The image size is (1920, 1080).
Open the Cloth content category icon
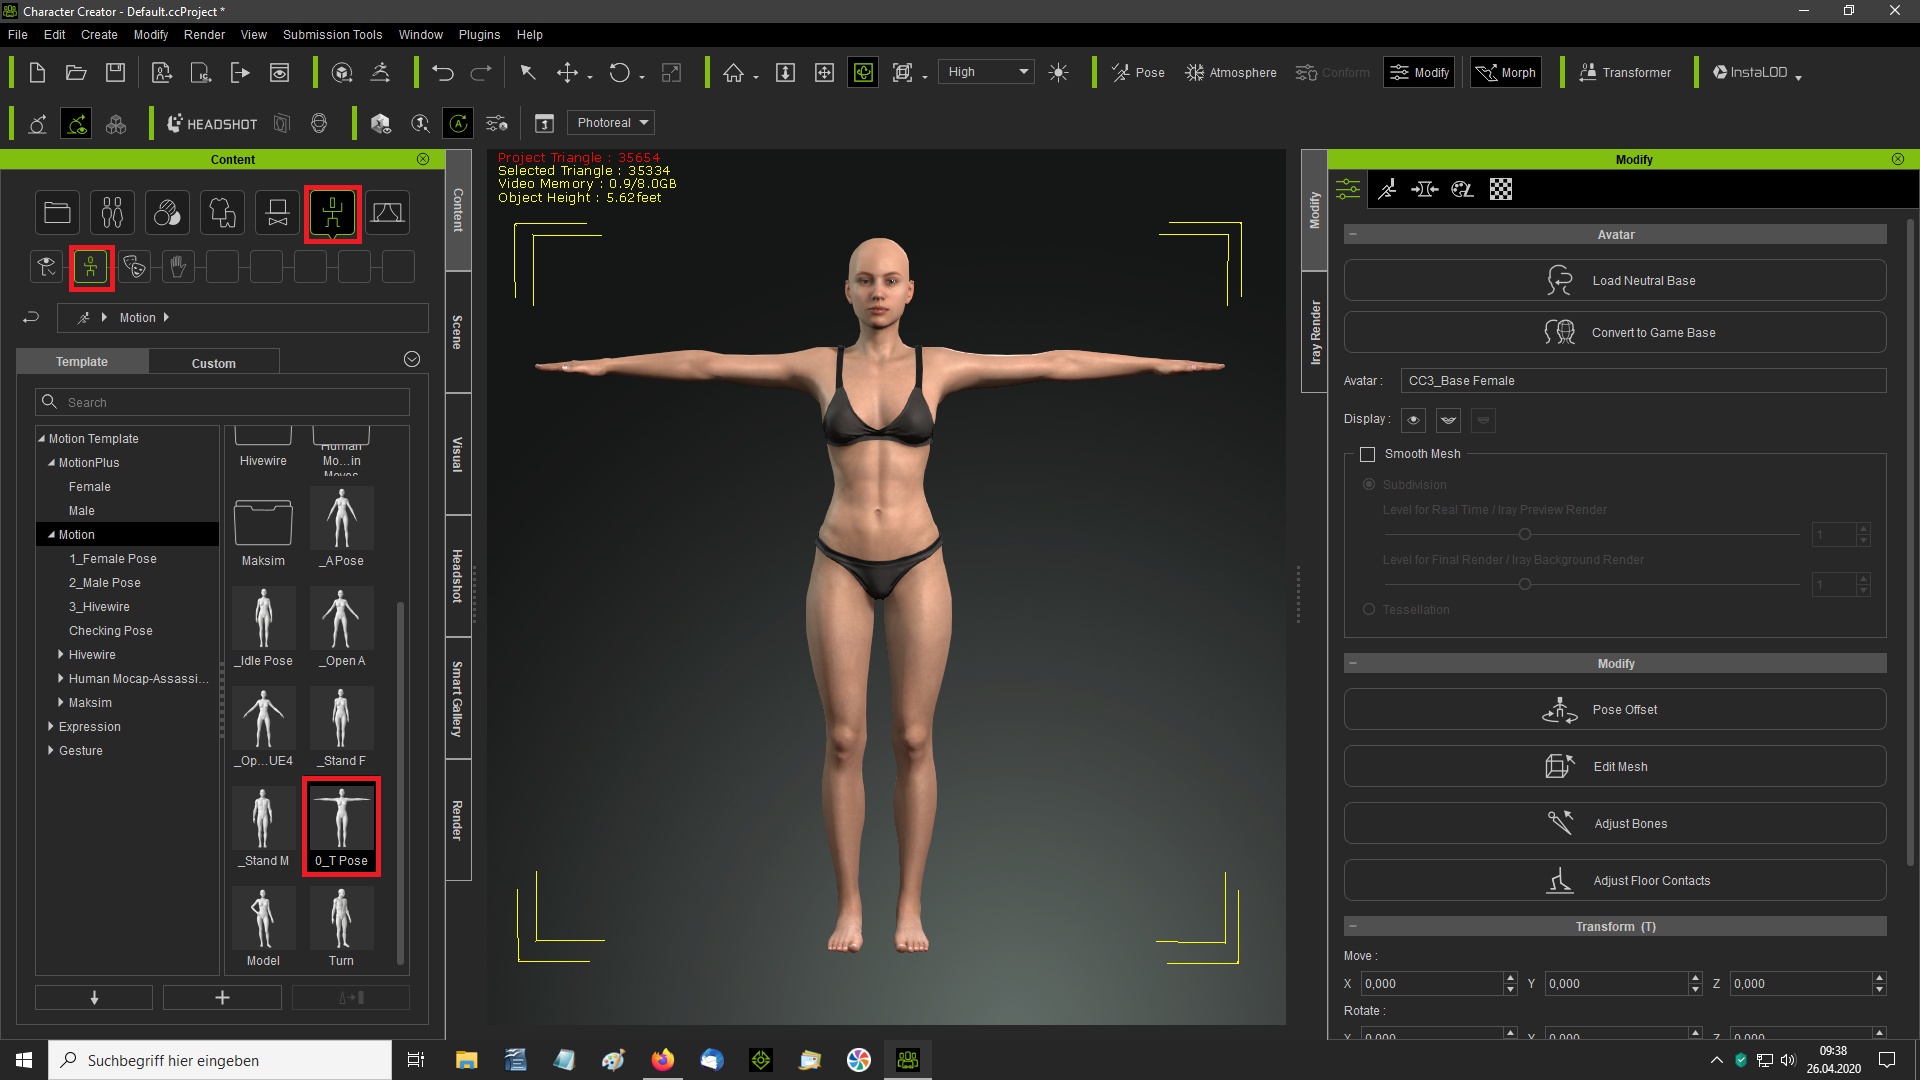[x=222, y=213]
